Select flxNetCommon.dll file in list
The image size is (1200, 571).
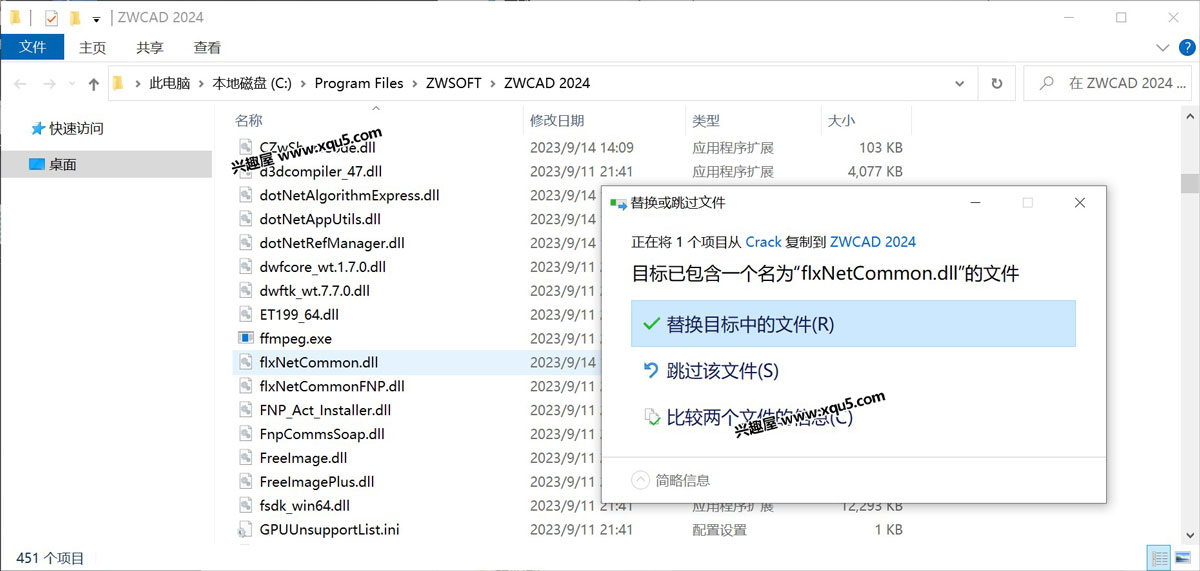[318, 362]
